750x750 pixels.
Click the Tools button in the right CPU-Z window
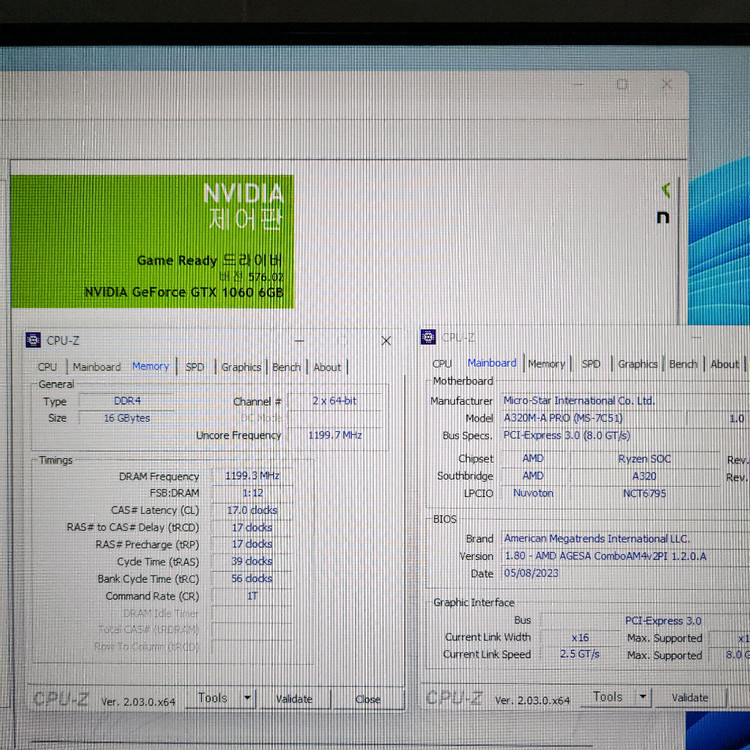607,697
